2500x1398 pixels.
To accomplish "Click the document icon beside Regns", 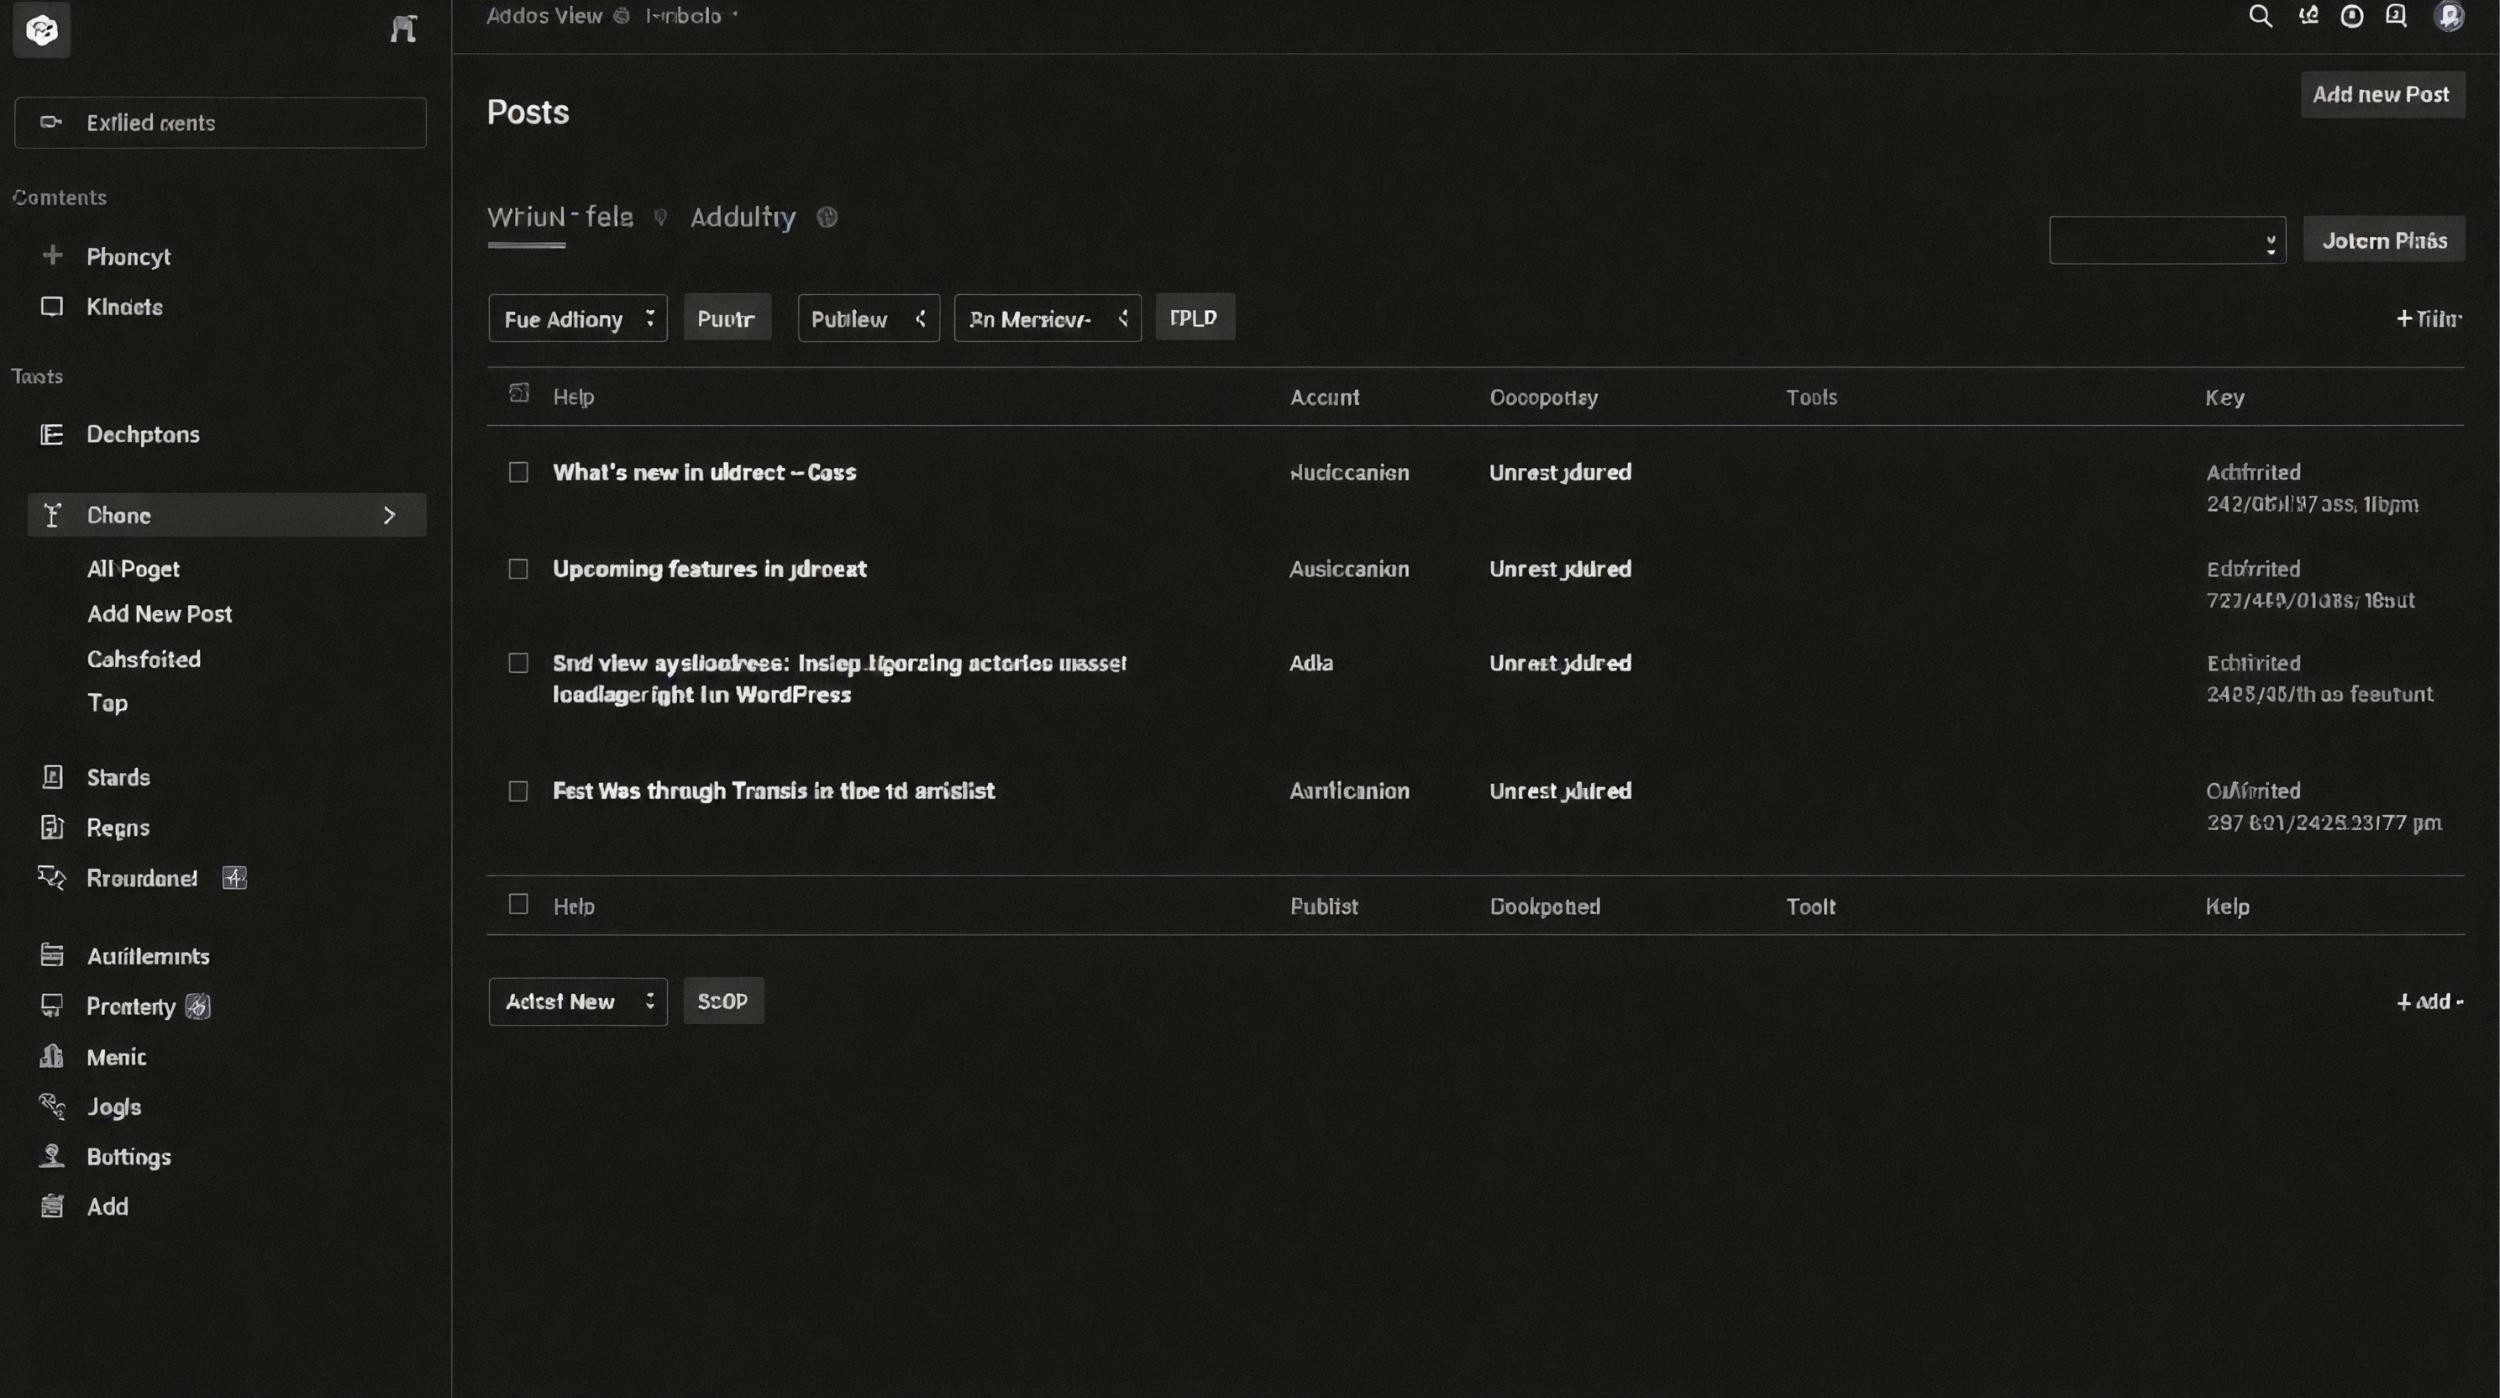I will click(52, 827).
